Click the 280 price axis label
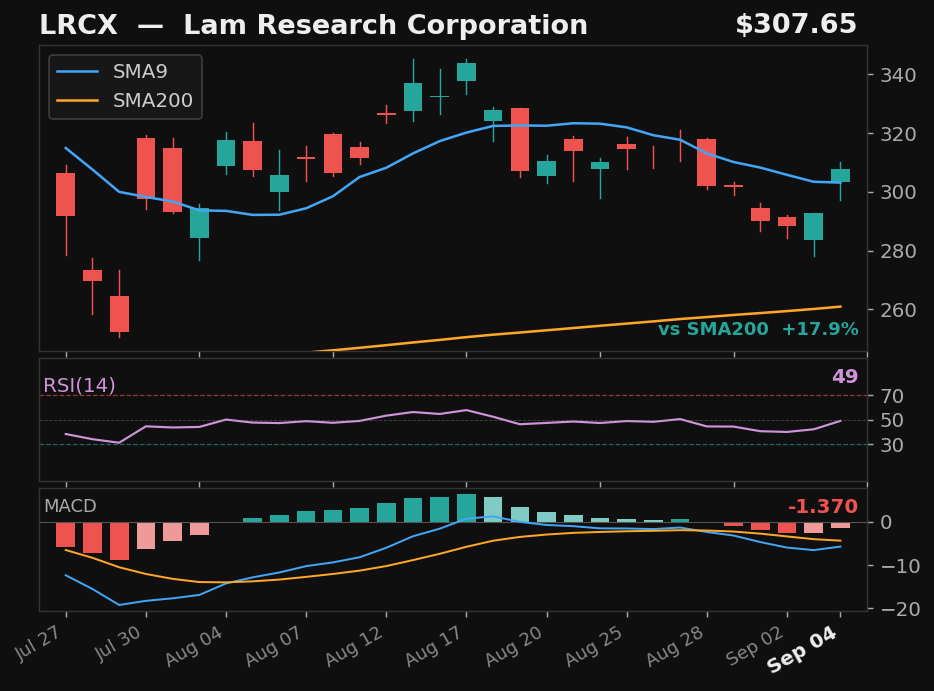 pyautogui.click(x=898, y=251)
